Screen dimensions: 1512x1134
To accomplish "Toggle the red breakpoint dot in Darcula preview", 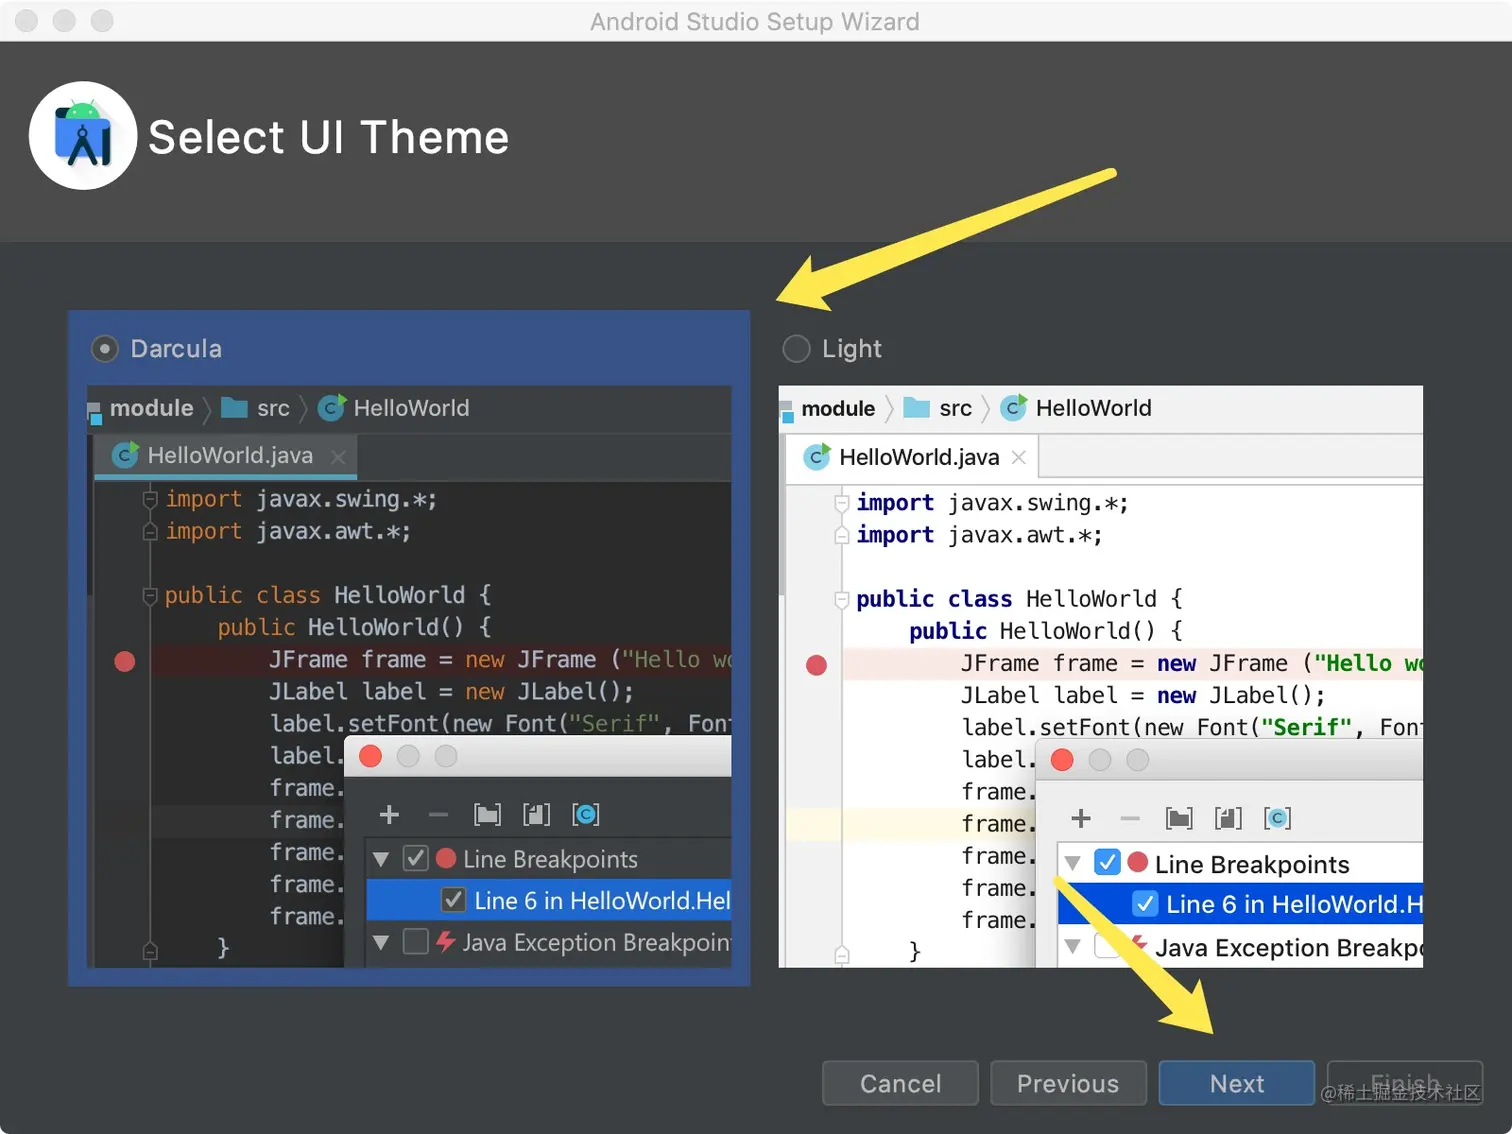I will pyautogui.click(x=125, y=661).
